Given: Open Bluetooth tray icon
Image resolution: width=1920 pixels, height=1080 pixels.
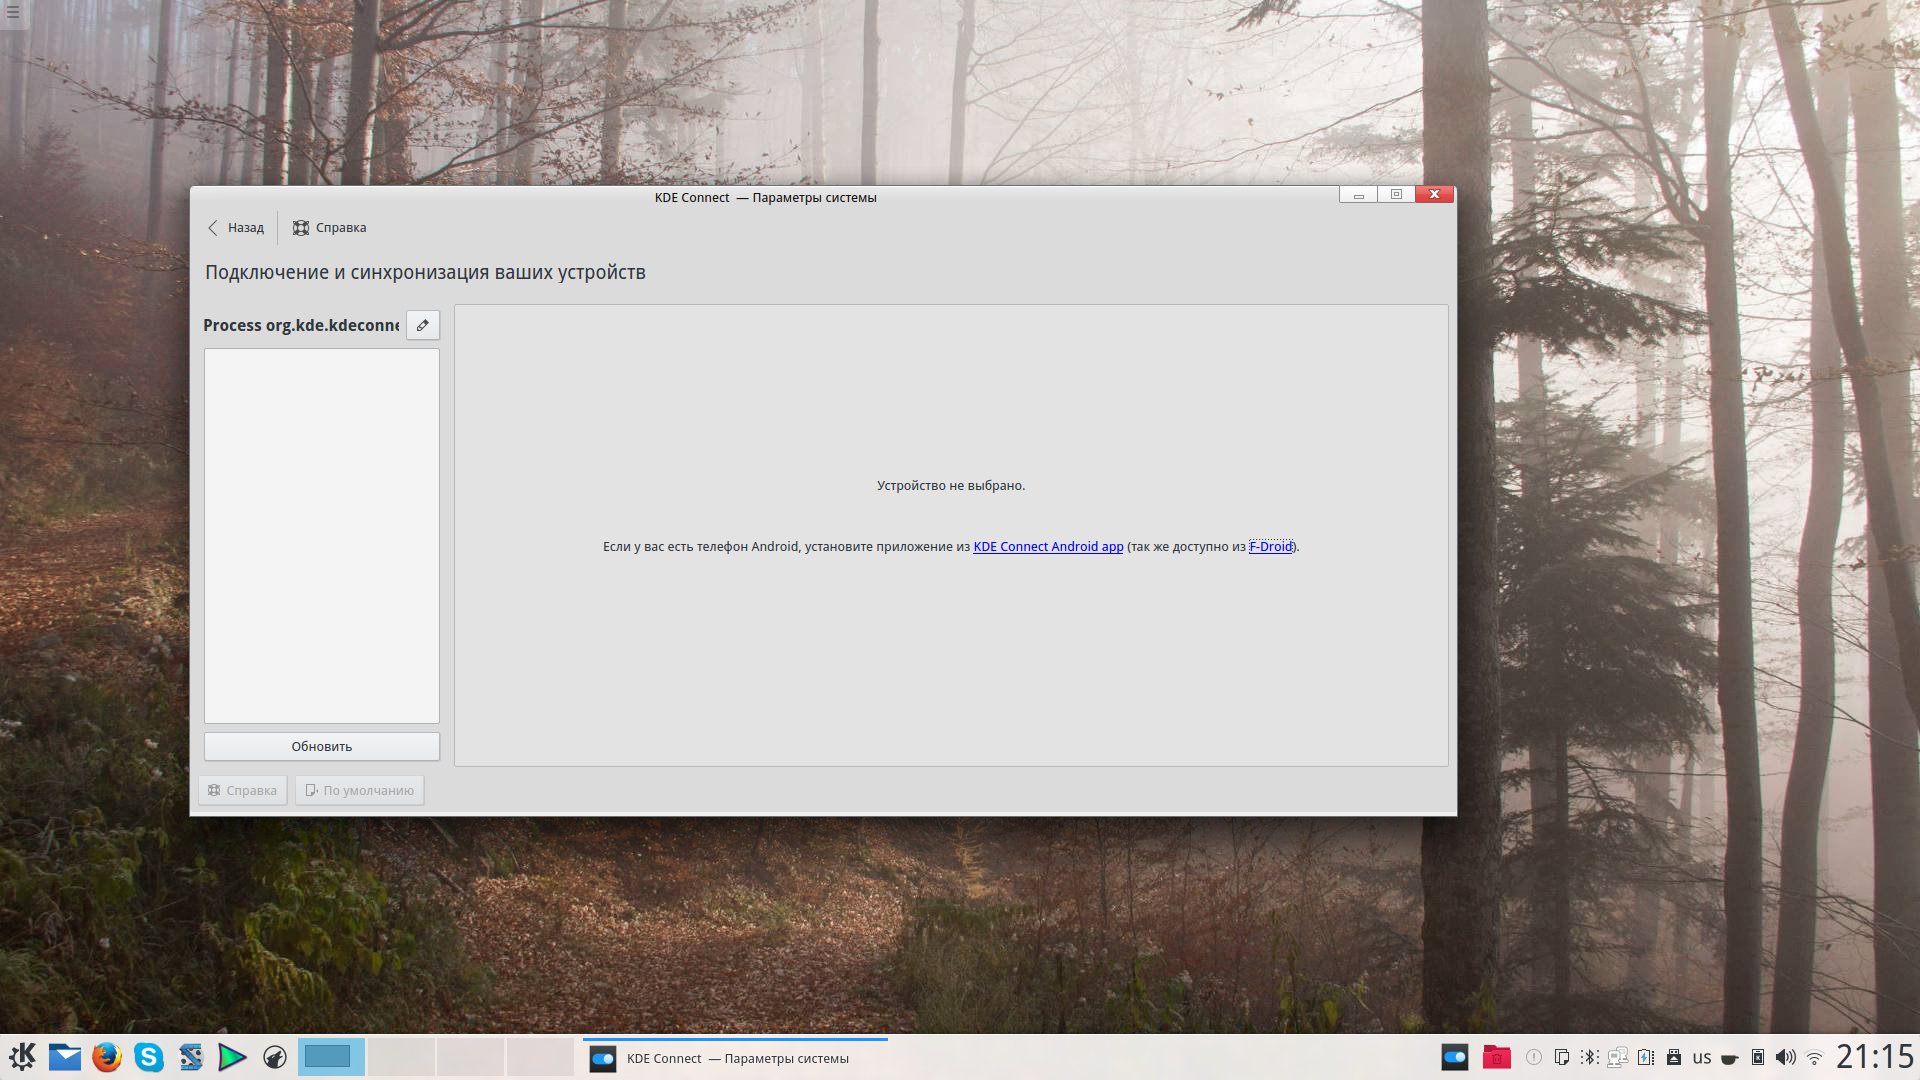Looking at the screenshot, I should click(1589, 1057).
